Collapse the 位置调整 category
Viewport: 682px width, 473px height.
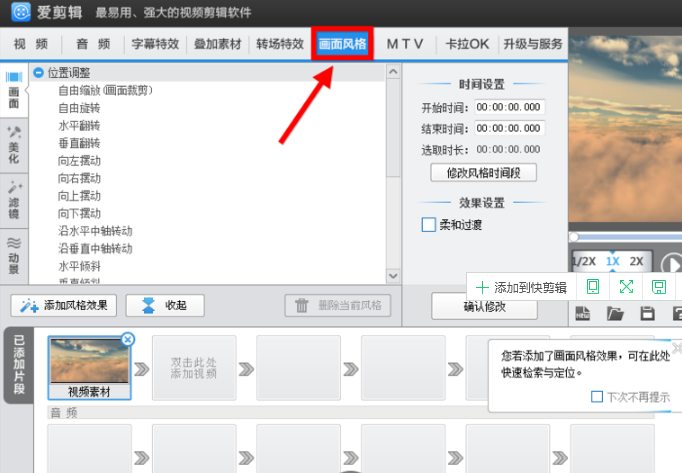point(38,72)
